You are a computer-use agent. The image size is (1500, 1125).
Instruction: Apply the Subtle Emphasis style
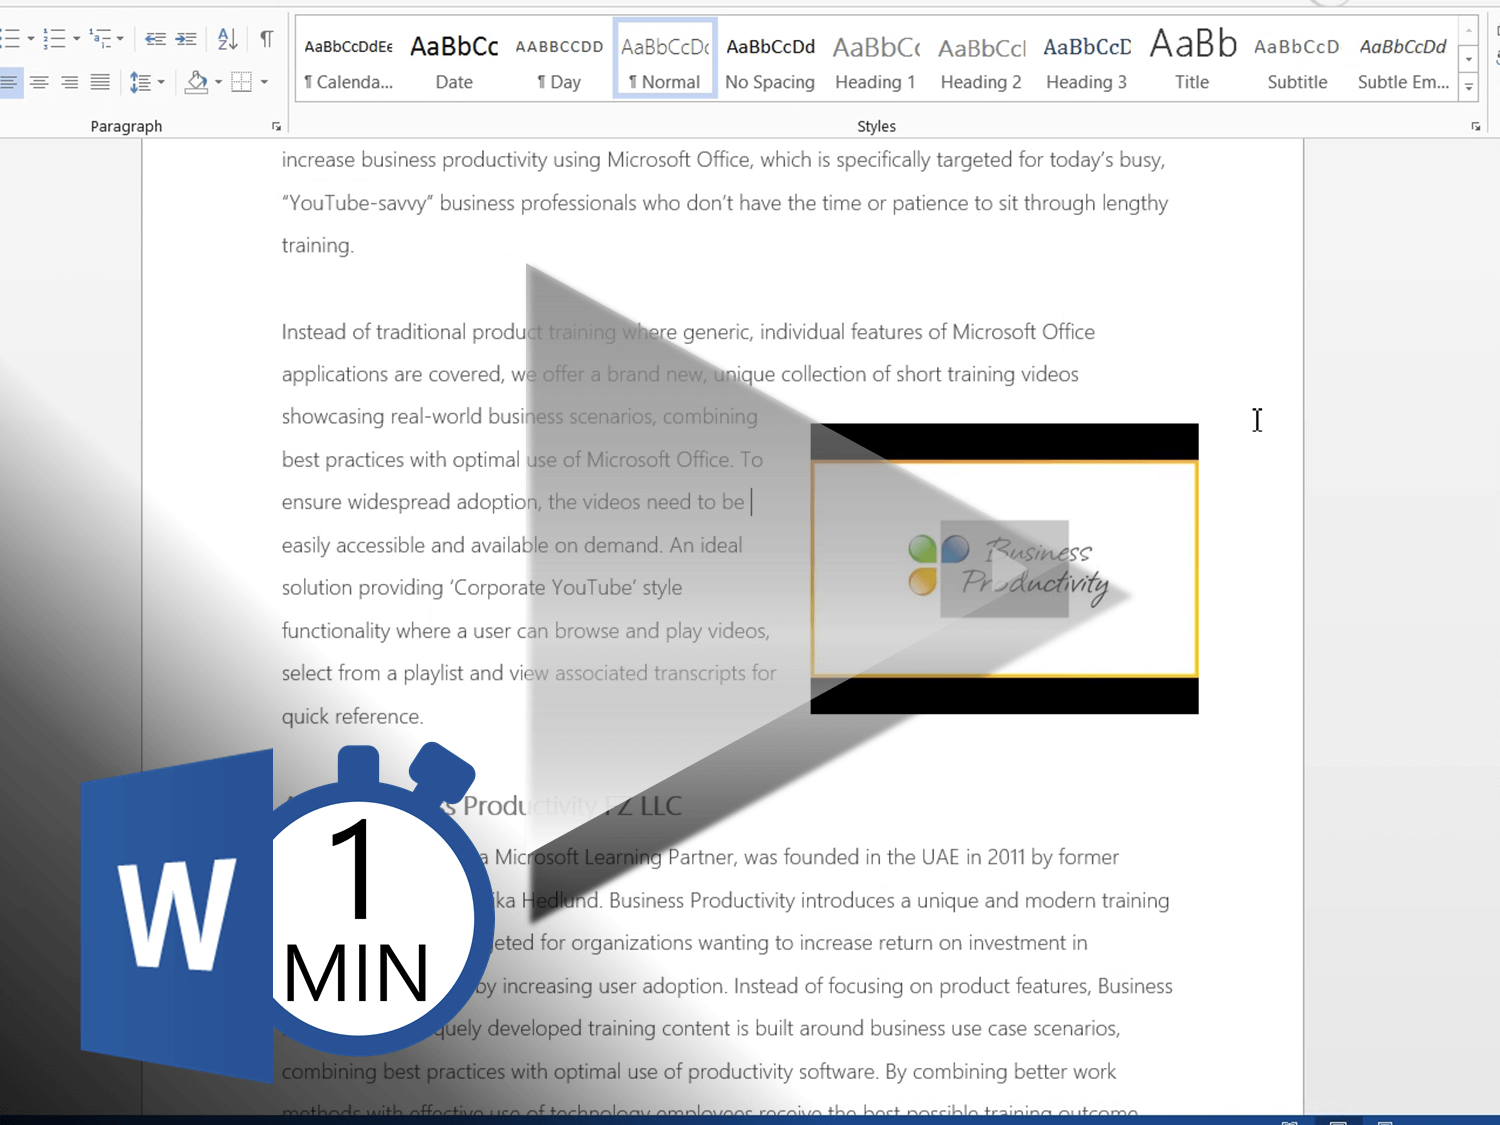click(1403, 60)
